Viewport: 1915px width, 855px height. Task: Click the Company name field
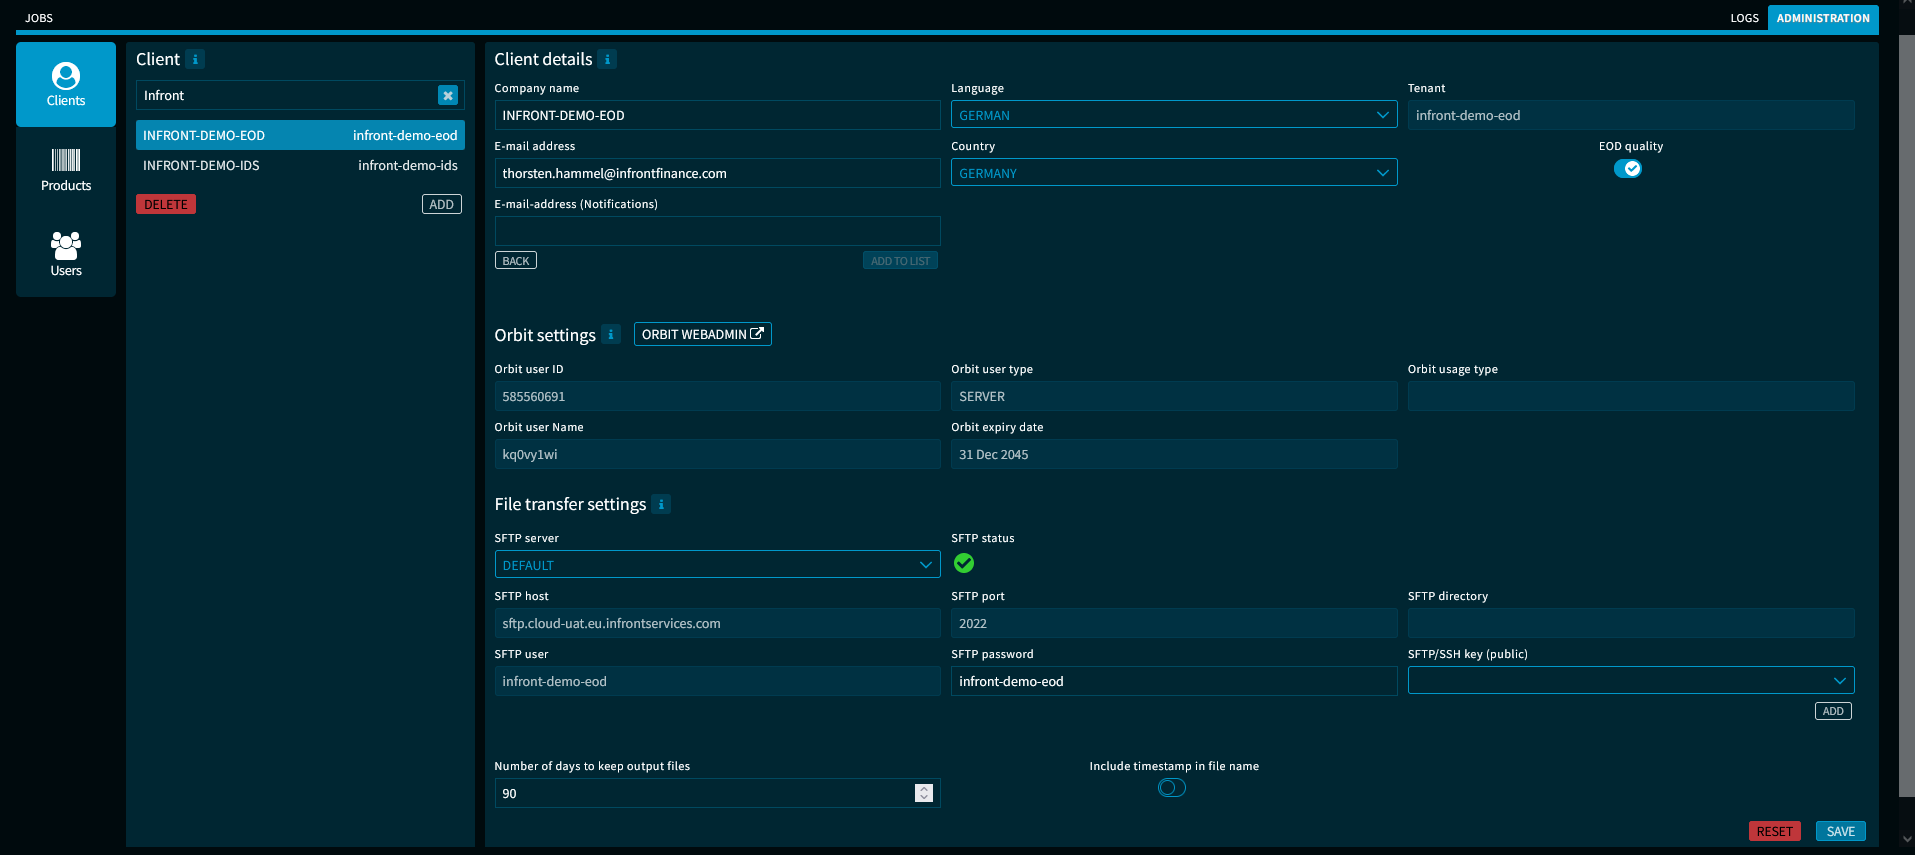[x=717, y=115]
